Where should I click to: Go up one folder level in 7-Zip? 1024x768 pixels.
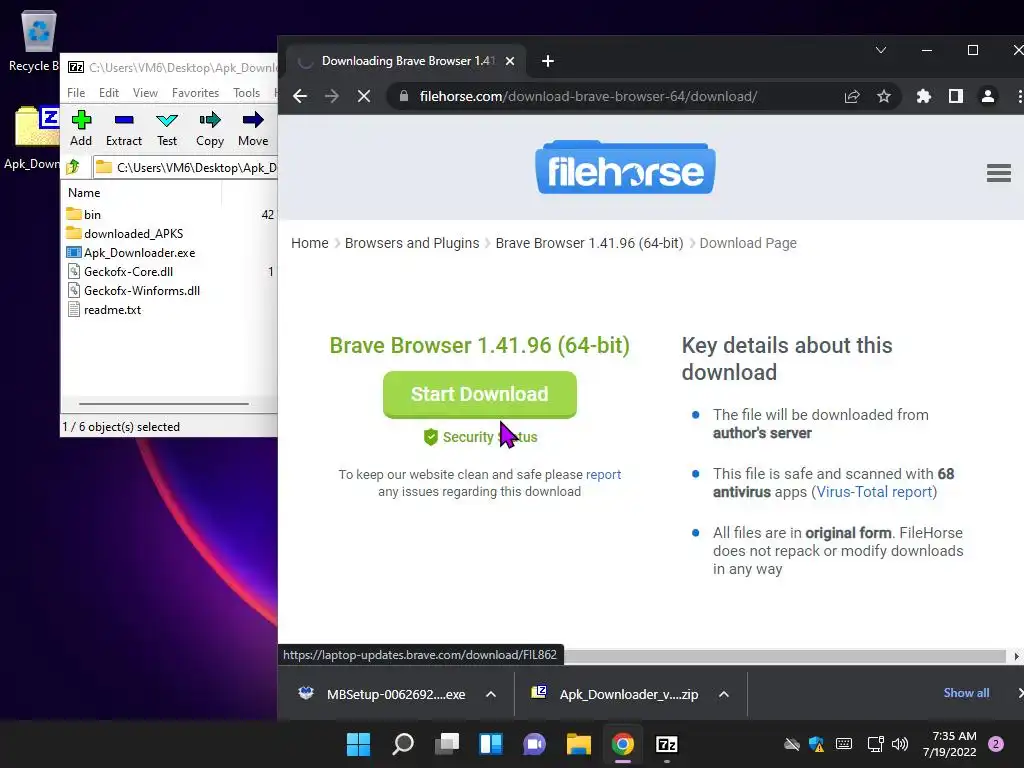tap(73, 167)
